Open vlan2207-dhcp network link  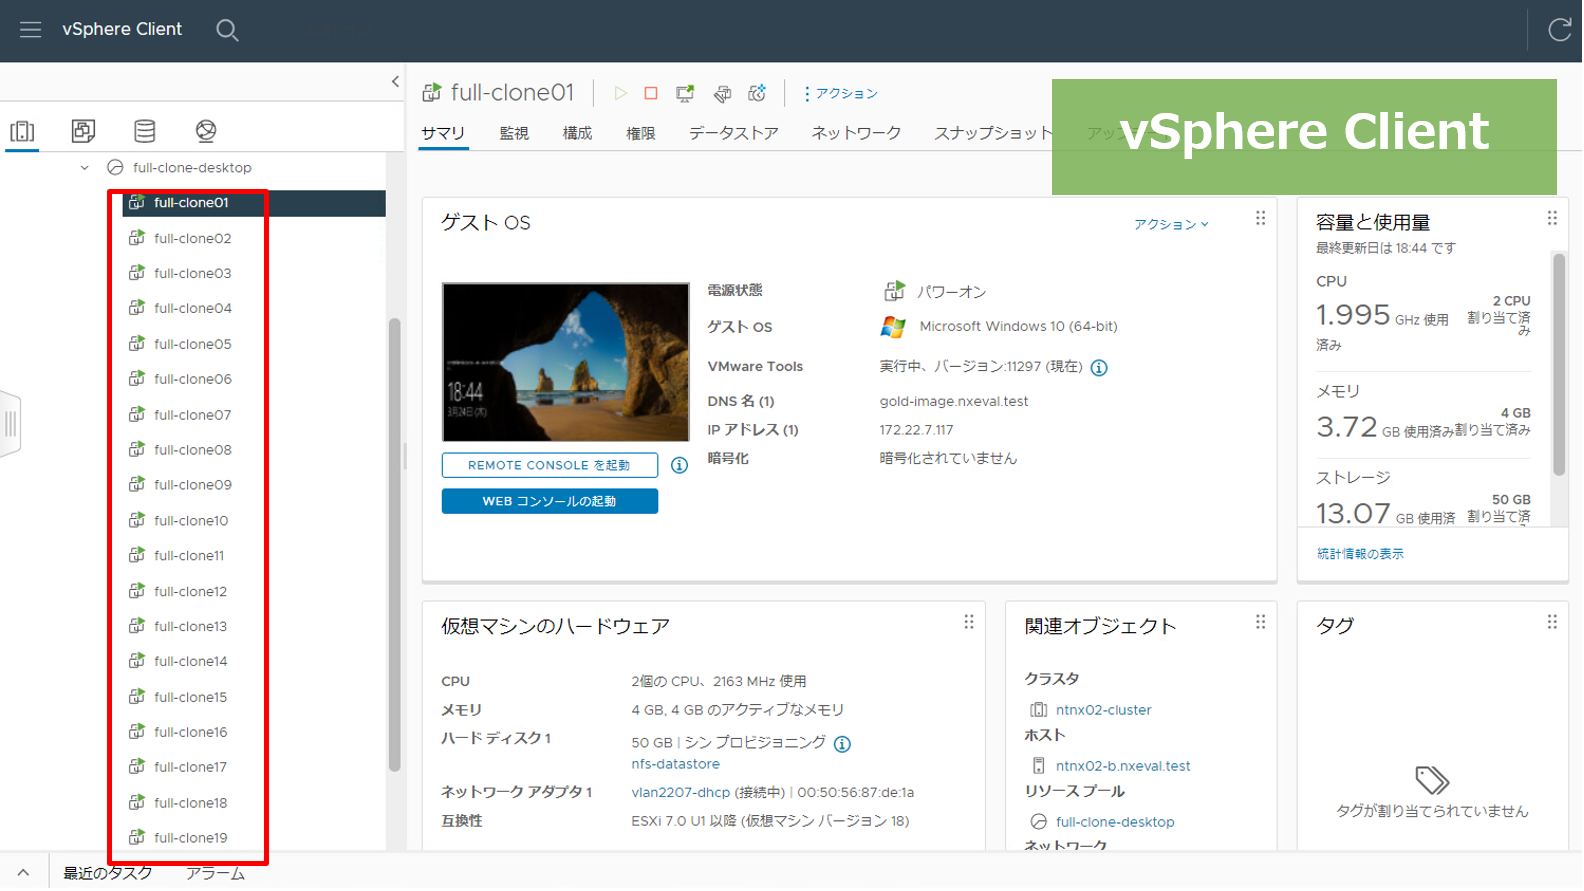(681, 794)
